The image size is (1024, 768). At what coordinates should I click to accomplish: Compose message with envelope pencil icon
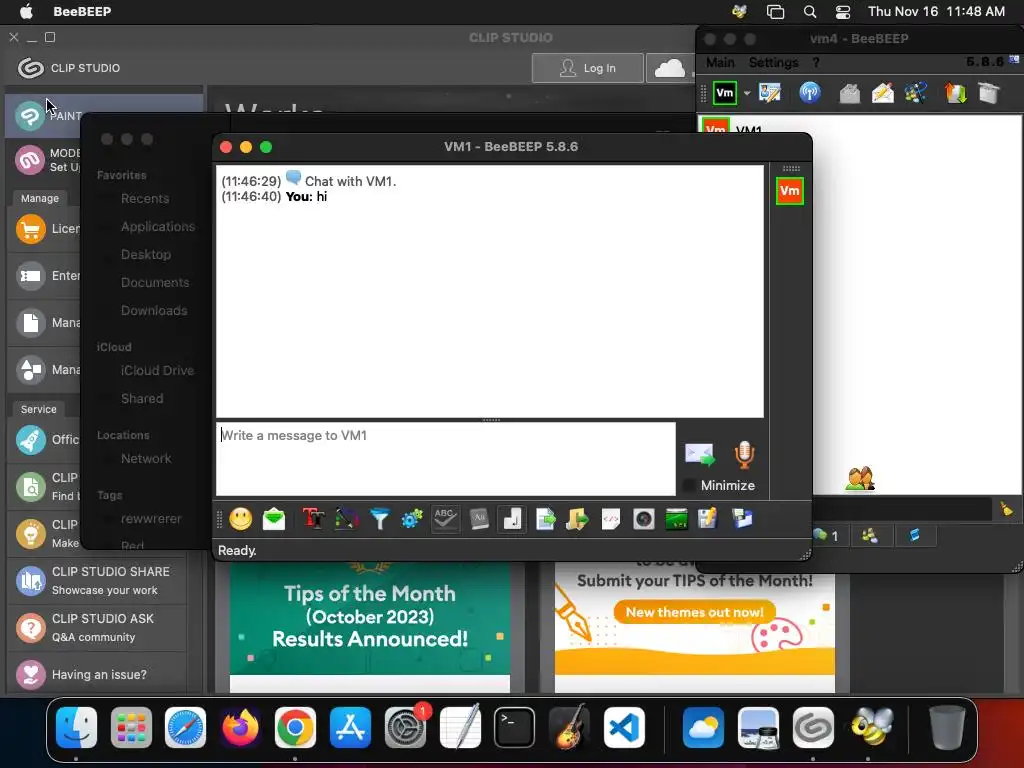click(x=883, y=93)
